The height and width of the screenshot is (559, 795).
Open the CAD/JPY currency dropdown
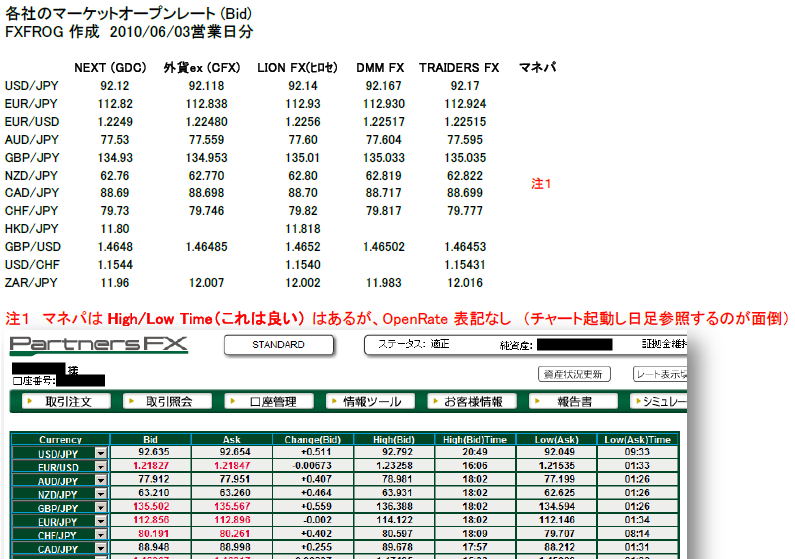point(101,548)
